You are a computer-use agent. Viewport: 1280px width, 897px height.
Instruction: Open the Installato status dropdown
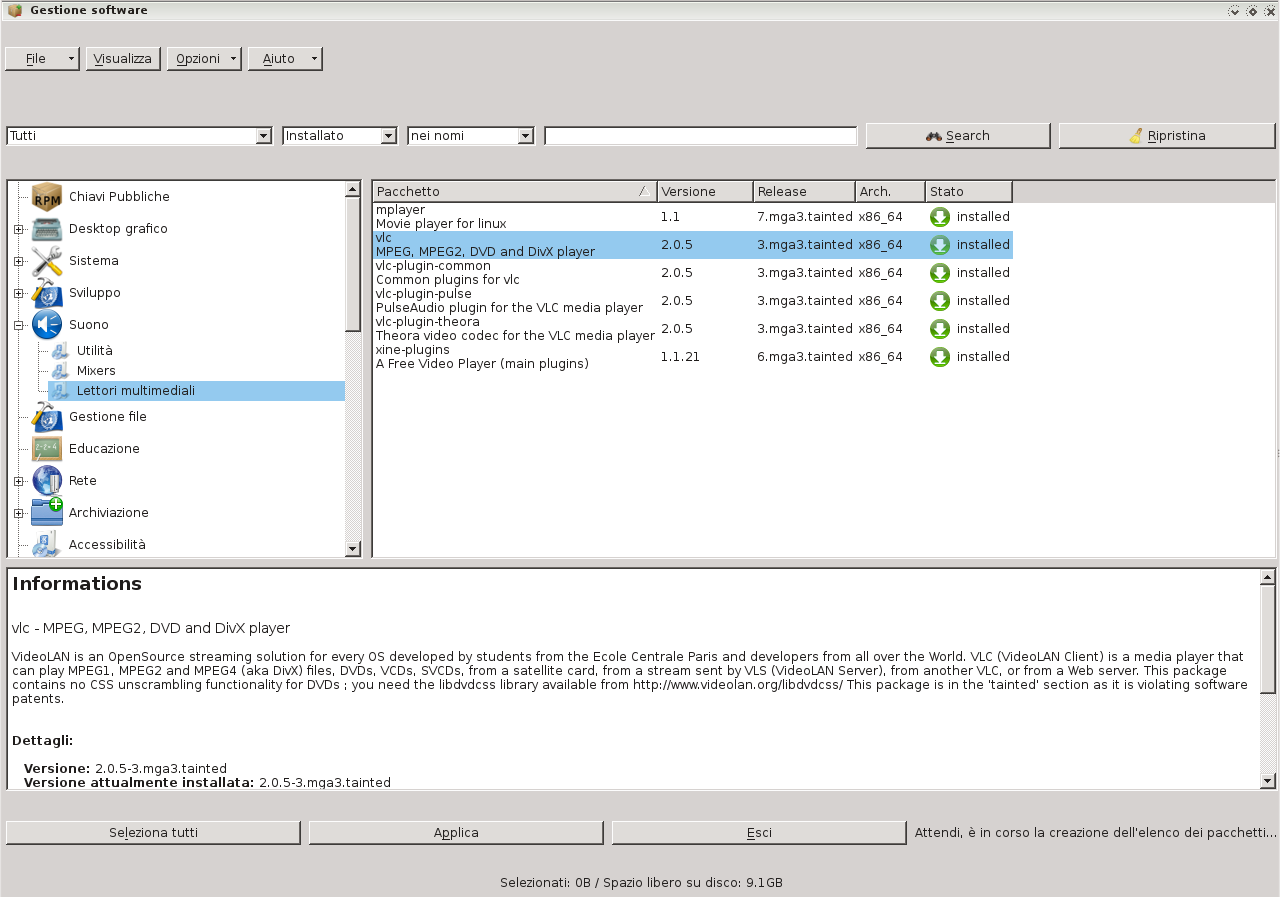coord(389,136)
